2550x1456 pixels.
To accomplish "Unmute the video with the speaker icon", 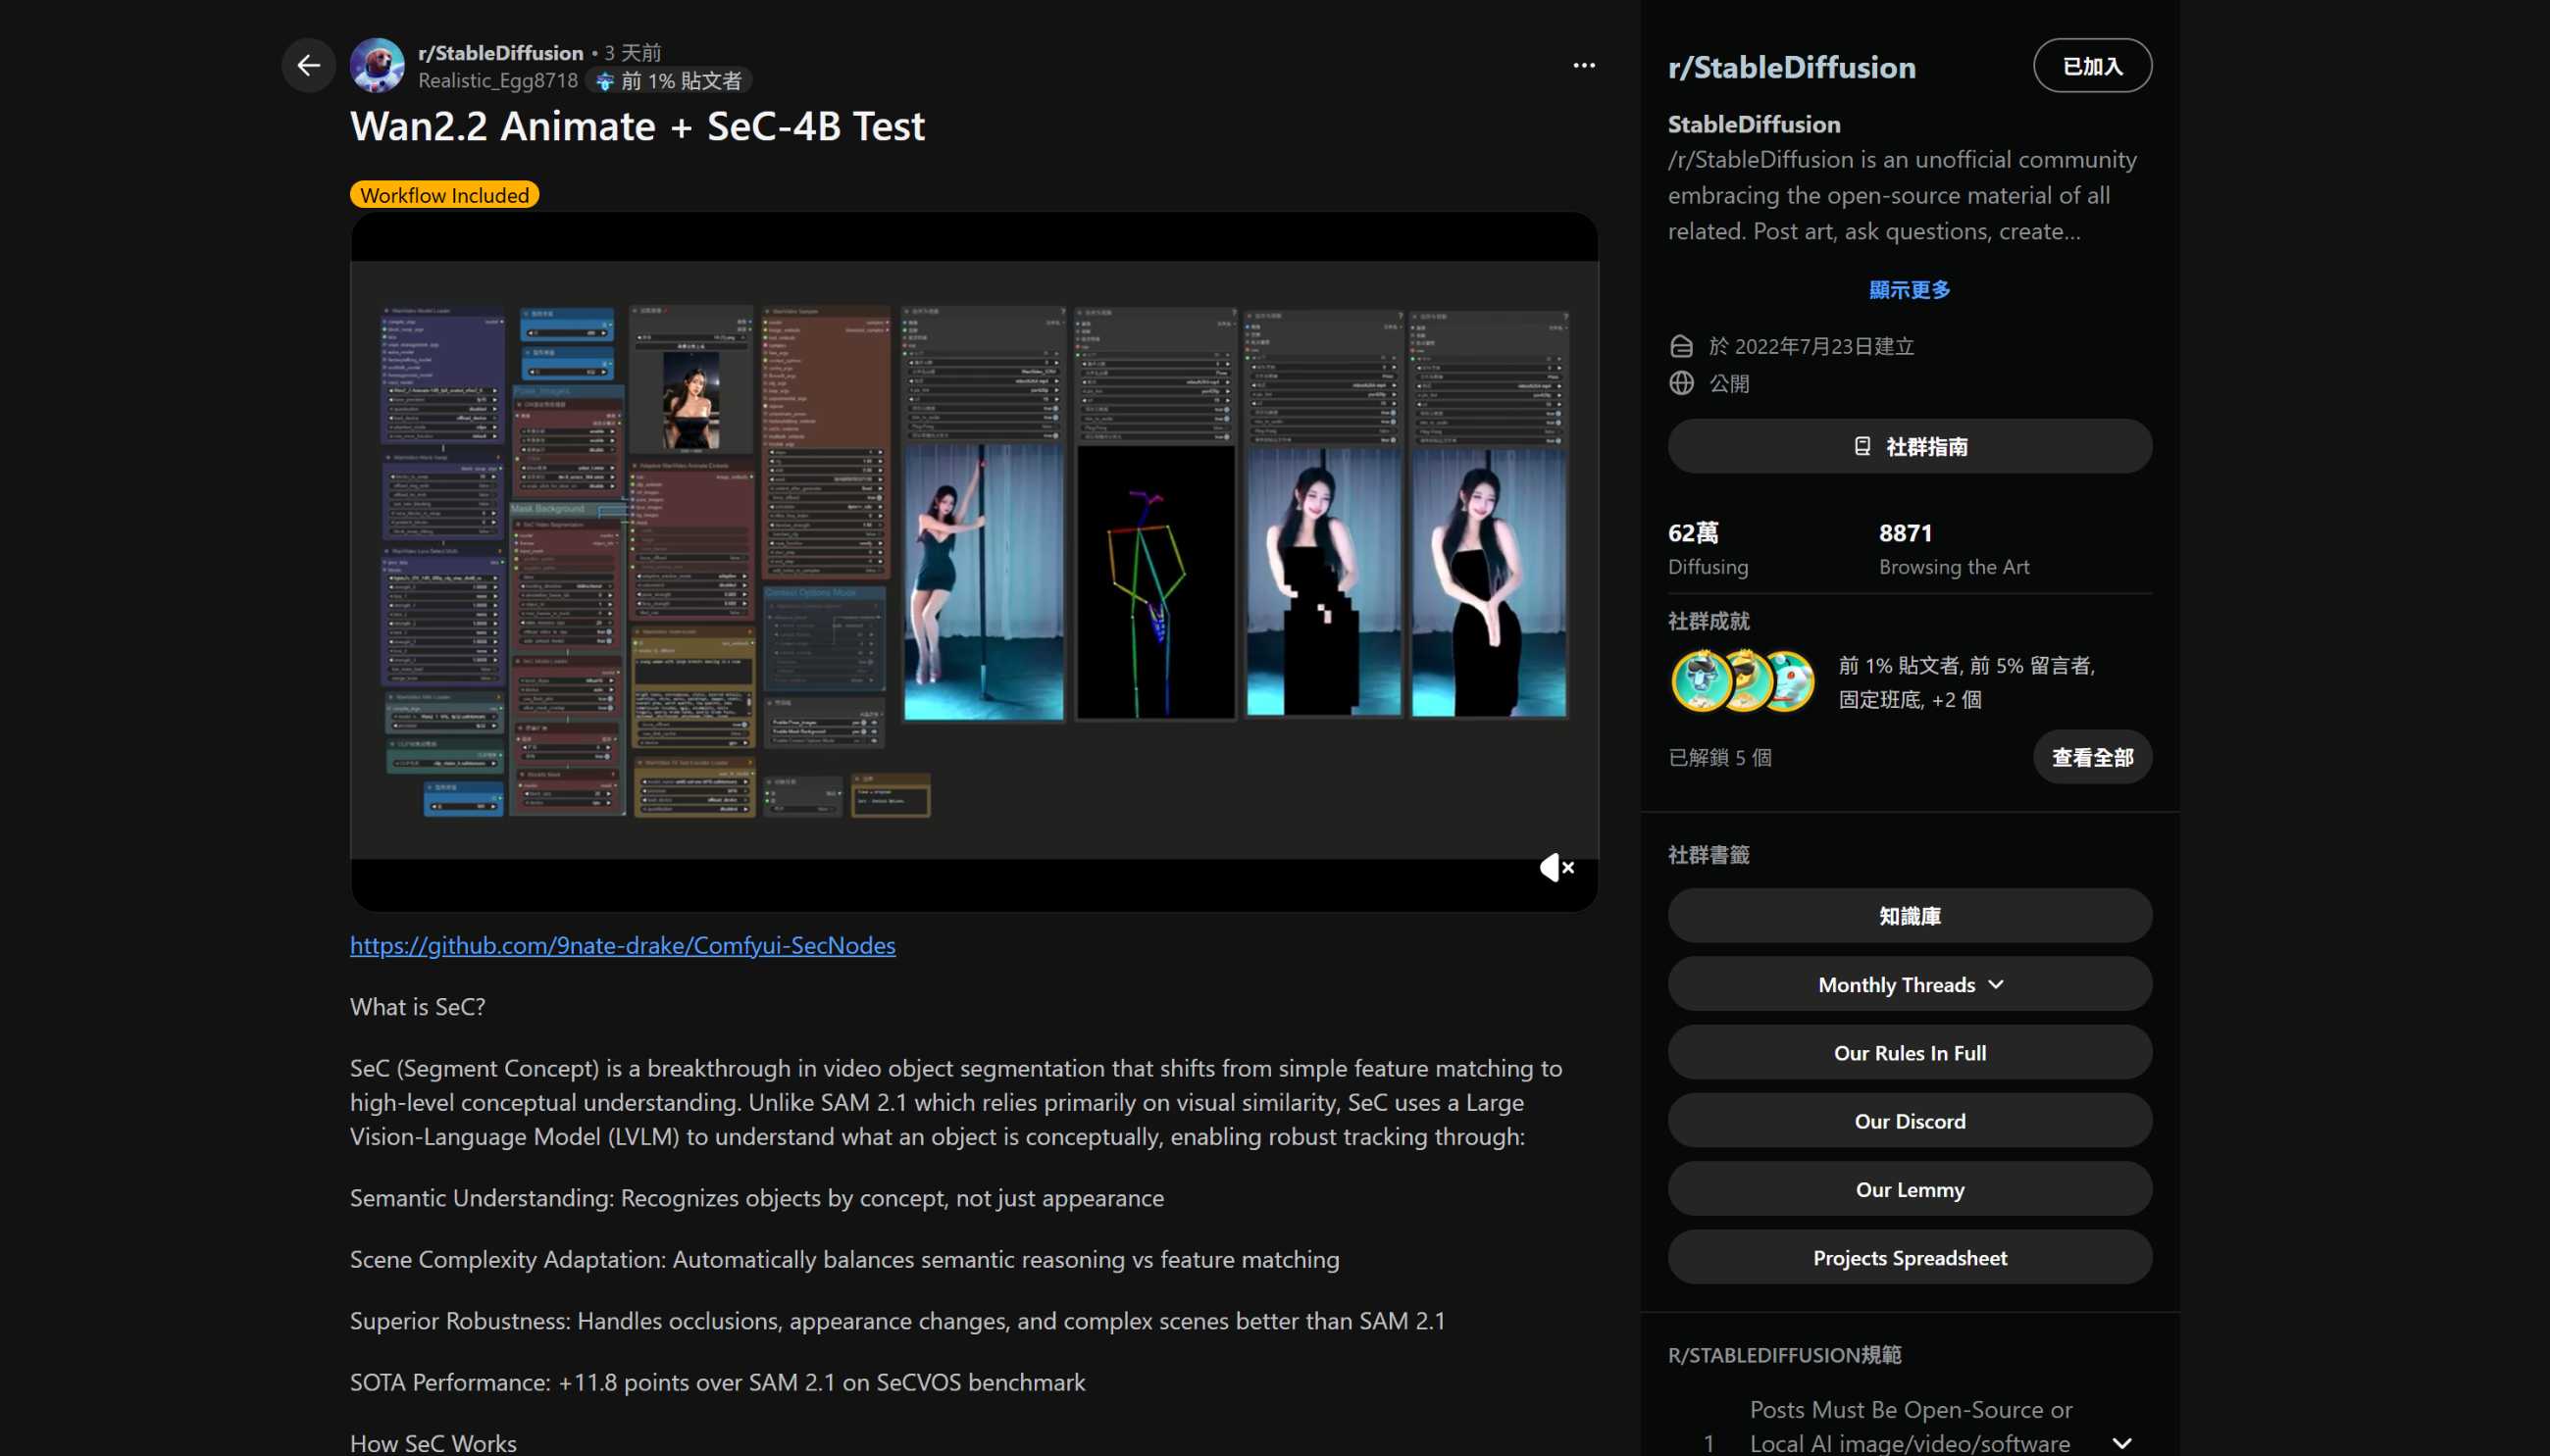I will [1556, 867].
